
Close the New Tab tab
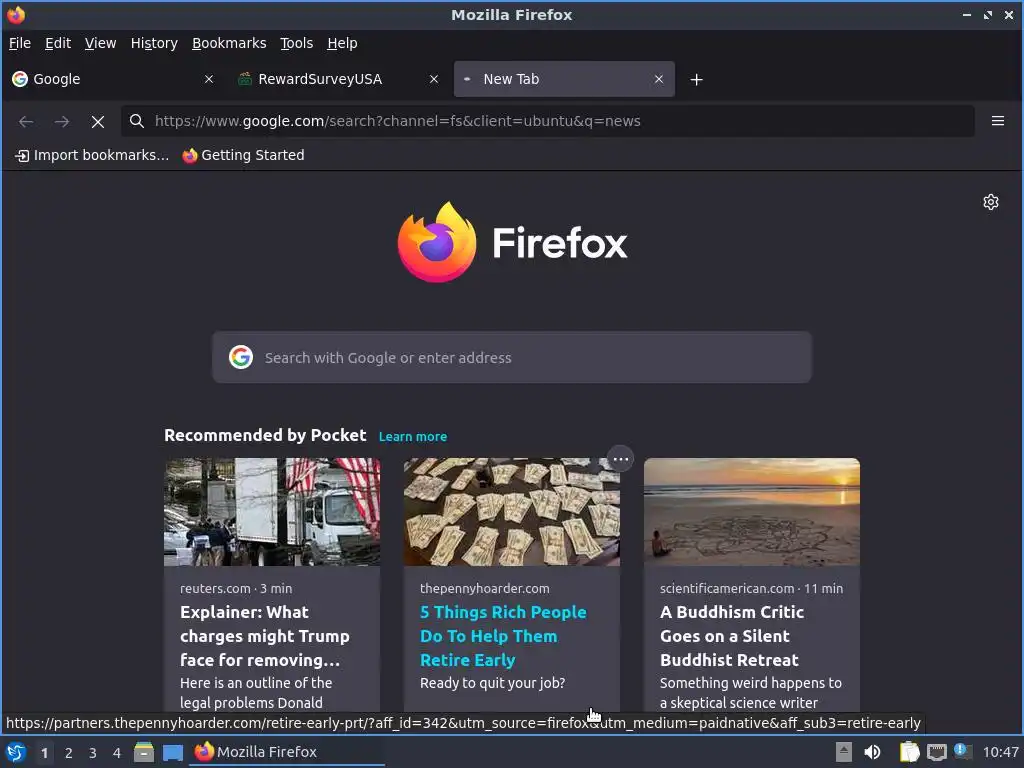tap(658, 79)
